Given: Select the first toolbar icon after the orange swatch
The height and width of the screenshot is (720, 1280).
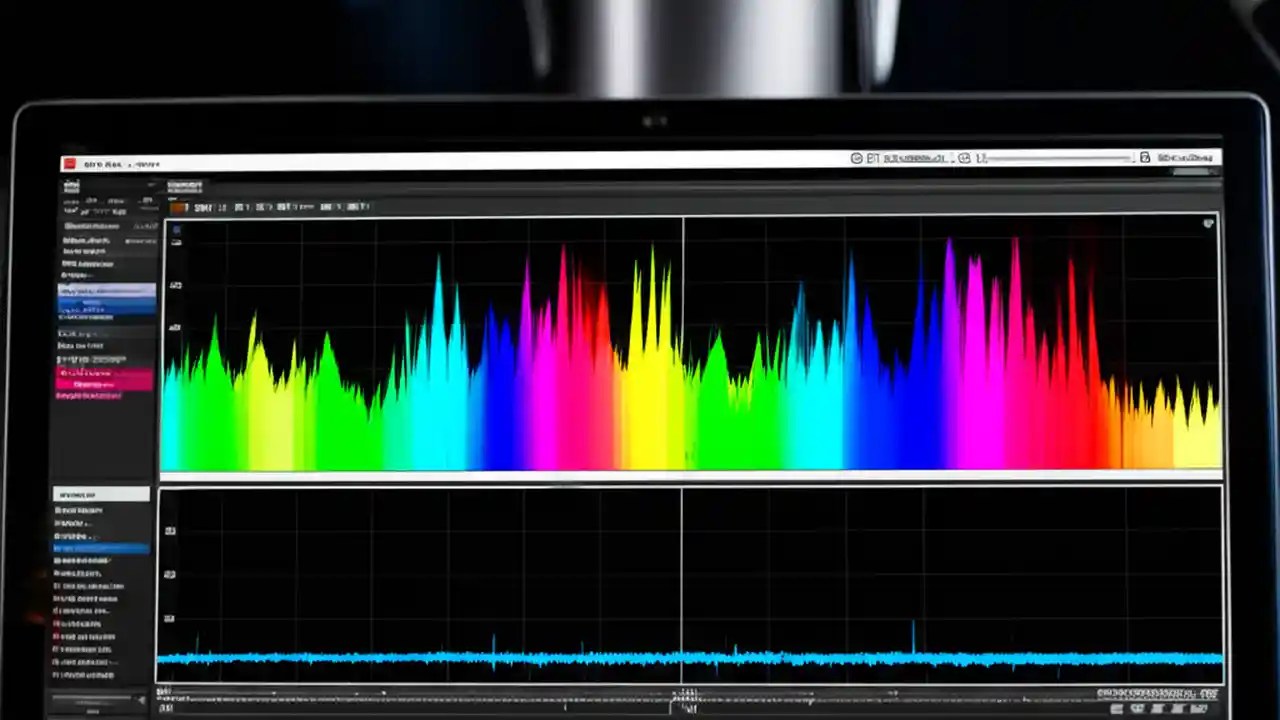Looking at the screenshot, I should pos(203,207).
